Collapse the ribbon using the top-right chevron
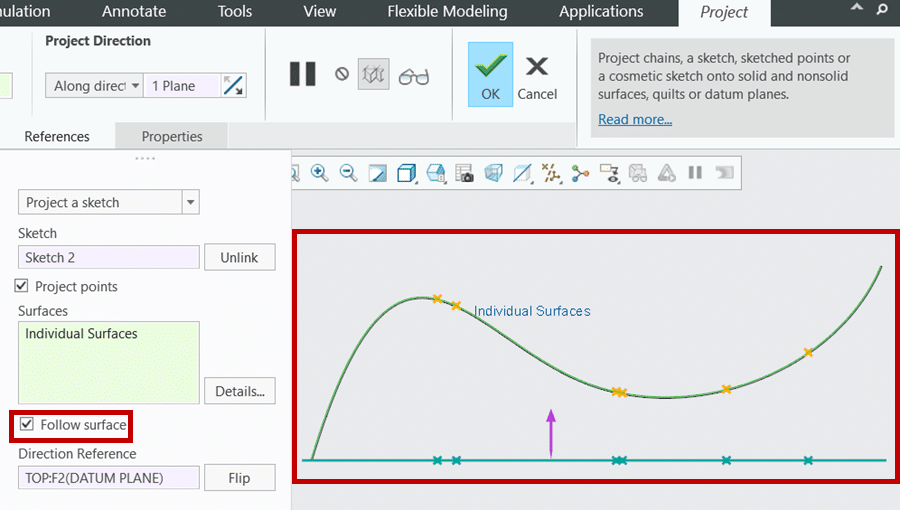This screenshot has width=900, height=510. point(857,8)
